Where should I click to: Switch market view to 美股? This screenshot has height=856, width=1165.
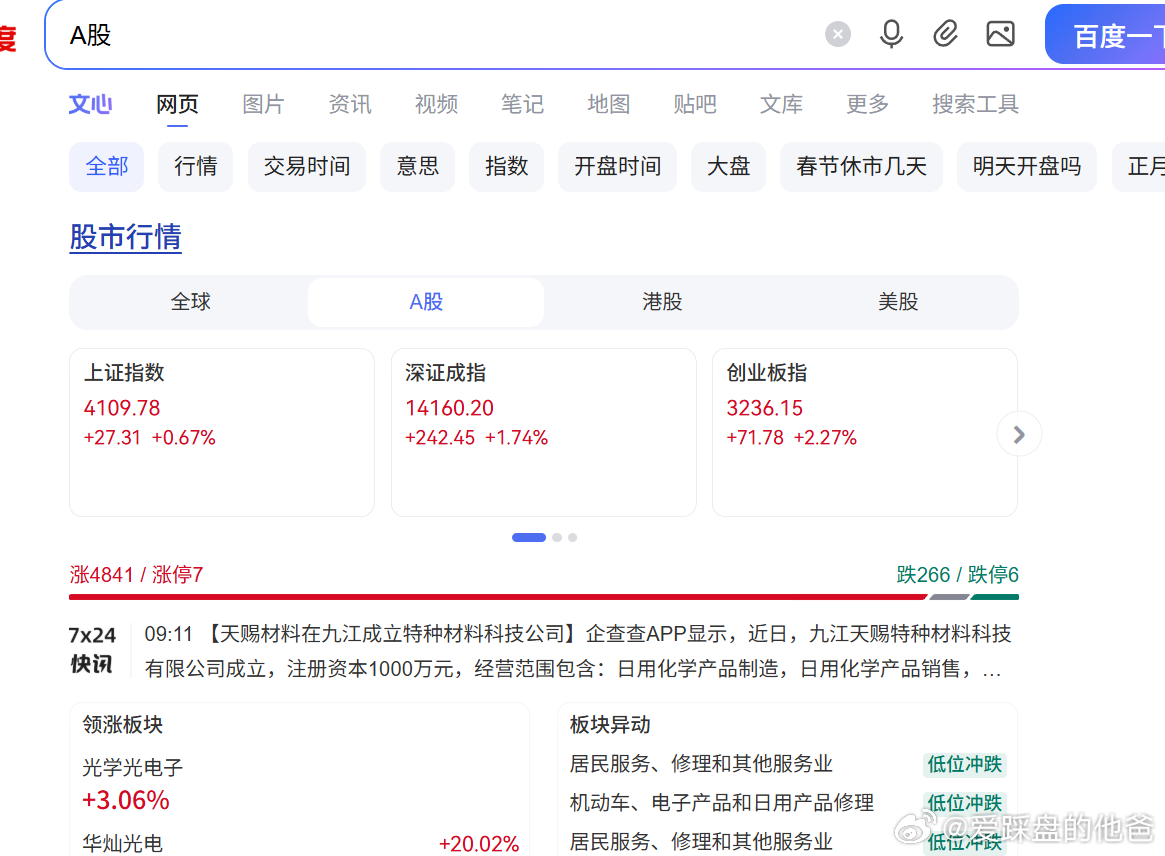point(898,302)
